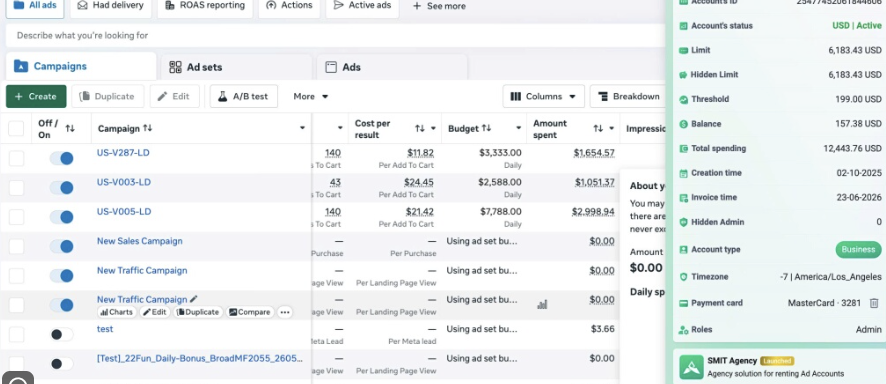
Task: Click the Timezone shield icon
Action: click(x=683, y=277)
